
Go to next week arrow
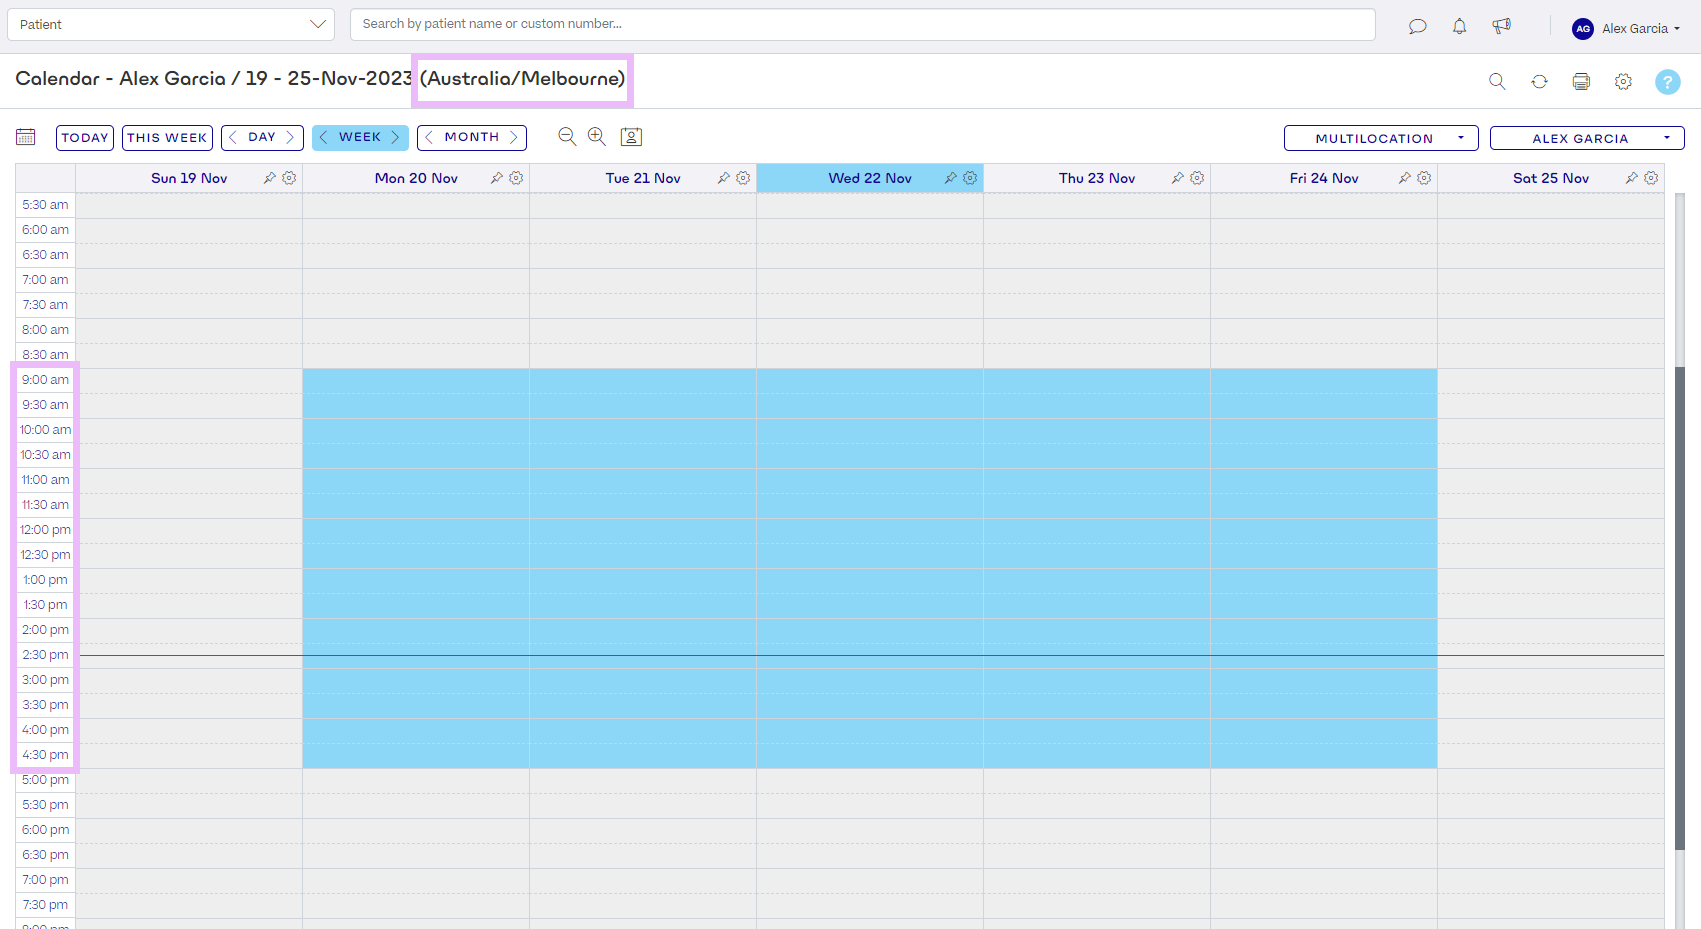(x=395, y=137)
